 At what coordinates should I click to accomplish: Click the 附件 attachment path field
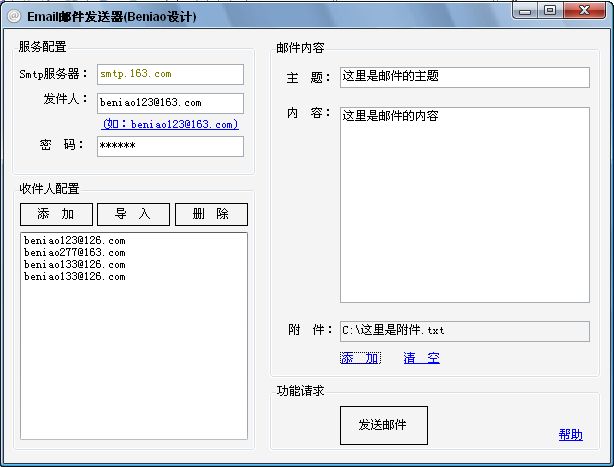tap(465, 331)
